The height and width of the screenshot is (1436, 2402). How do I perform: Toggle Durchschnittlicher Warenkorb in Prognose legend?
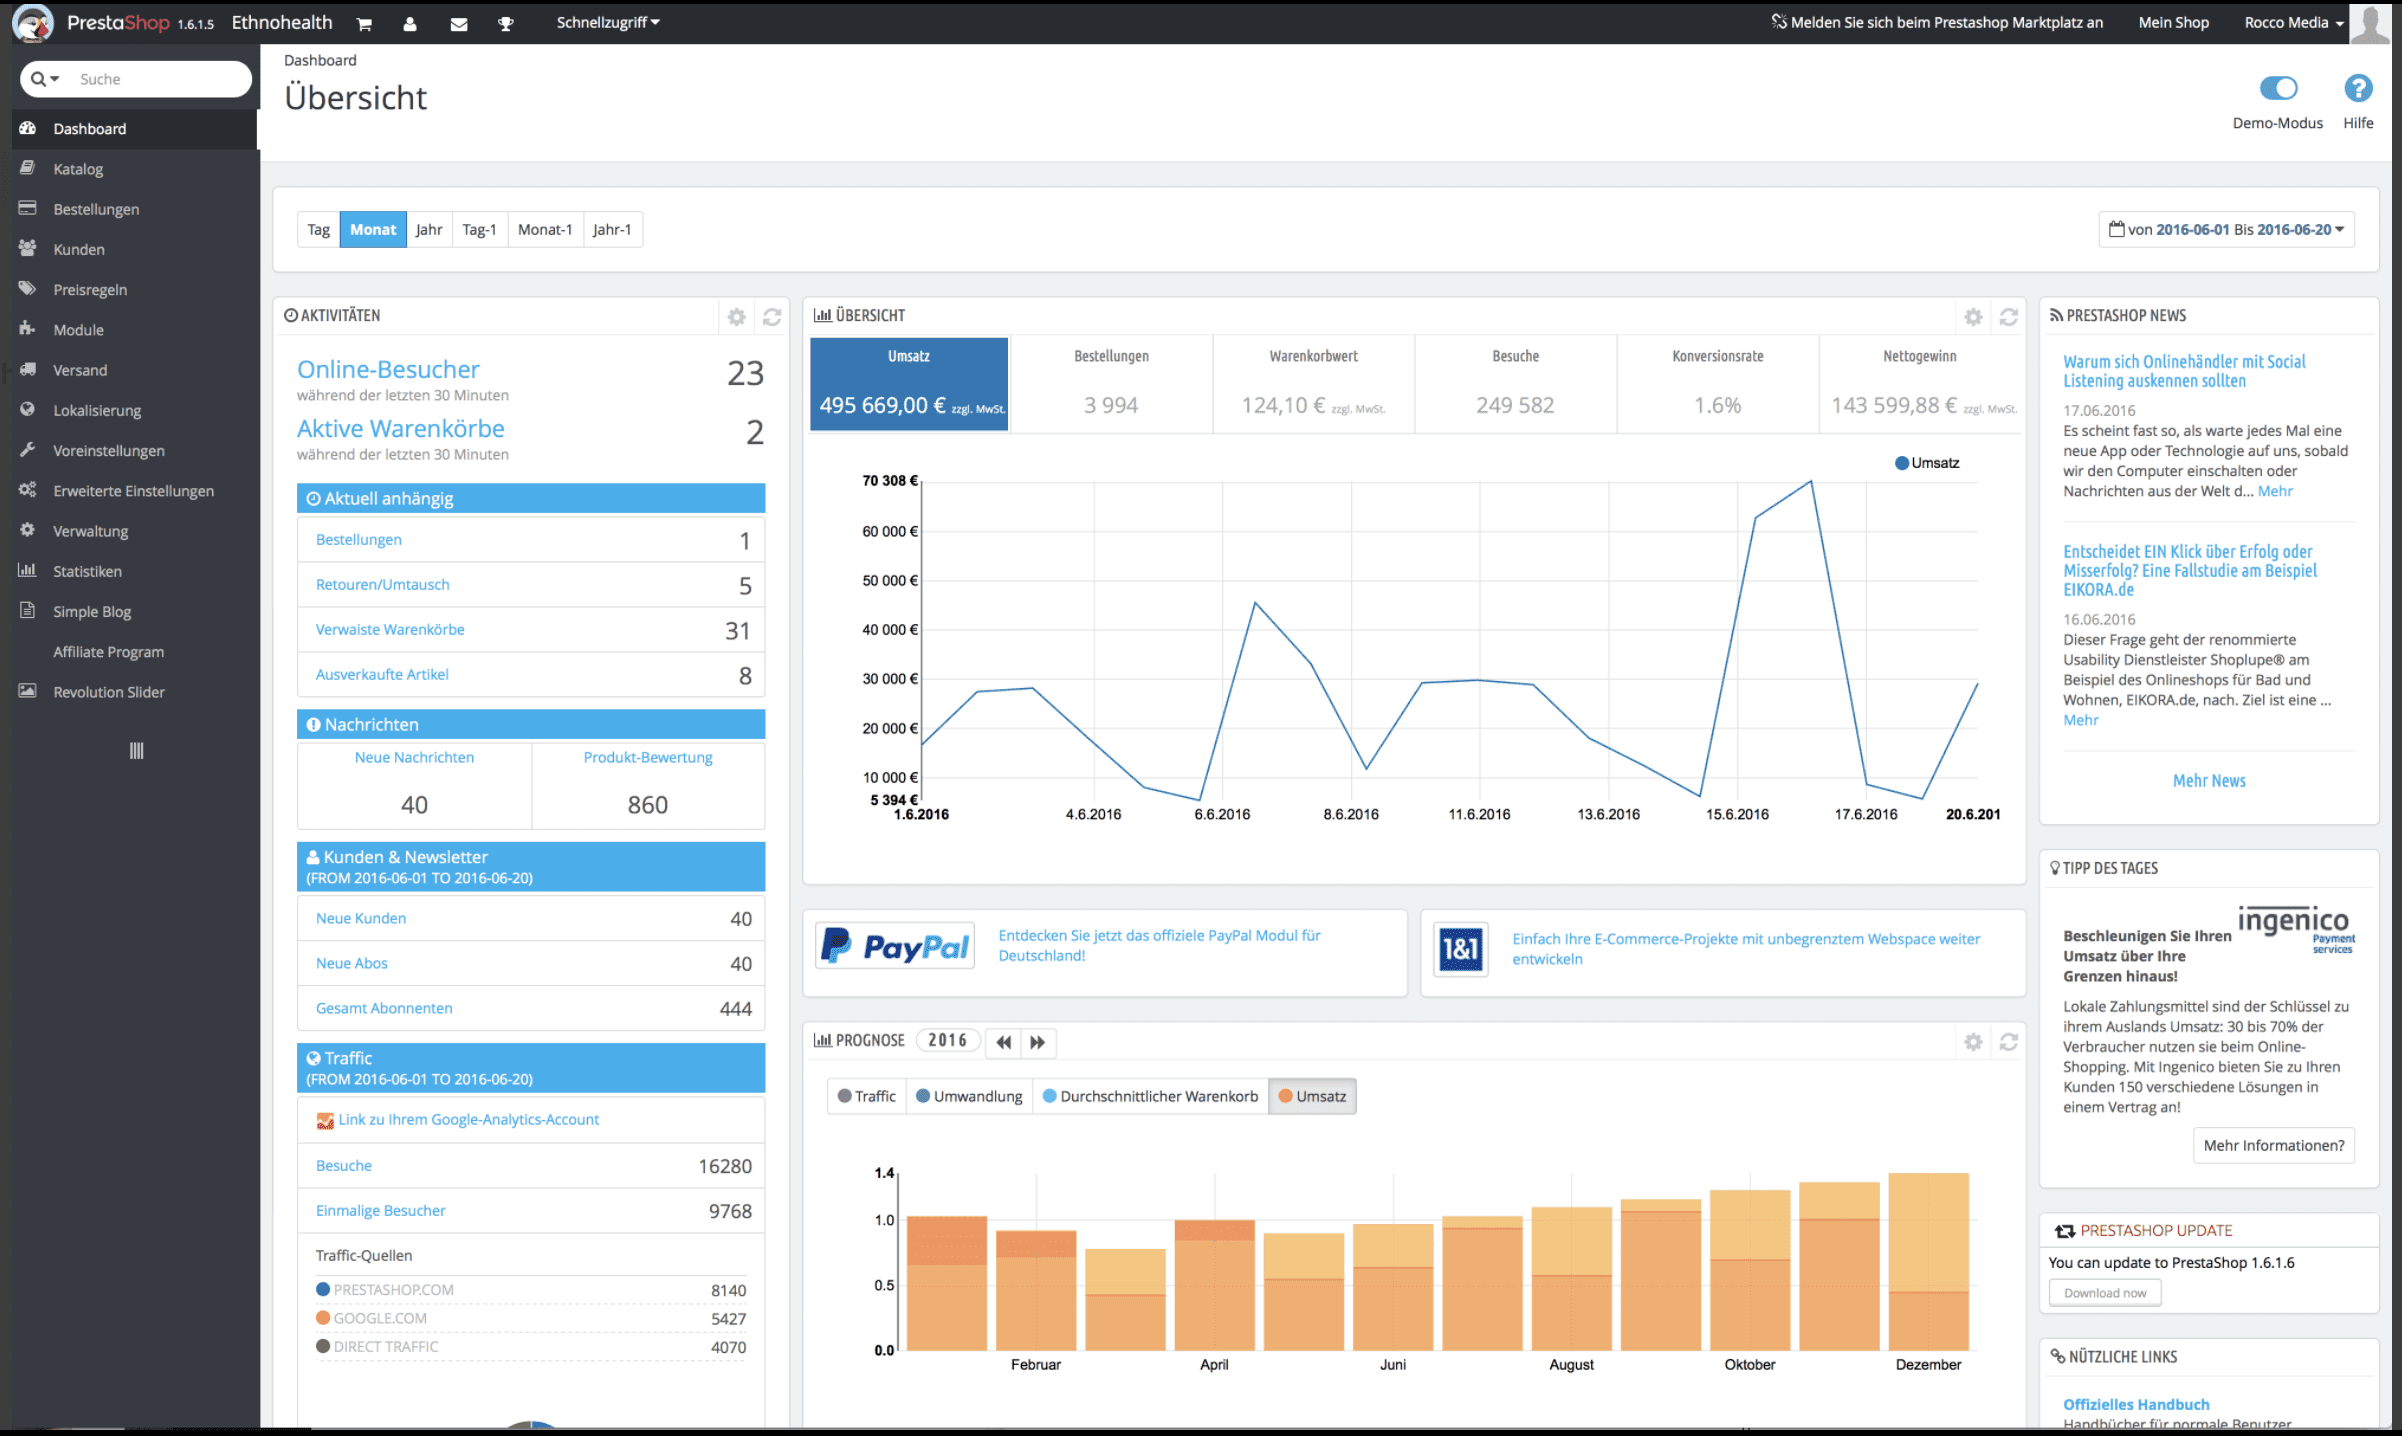coord(1150,1096)
